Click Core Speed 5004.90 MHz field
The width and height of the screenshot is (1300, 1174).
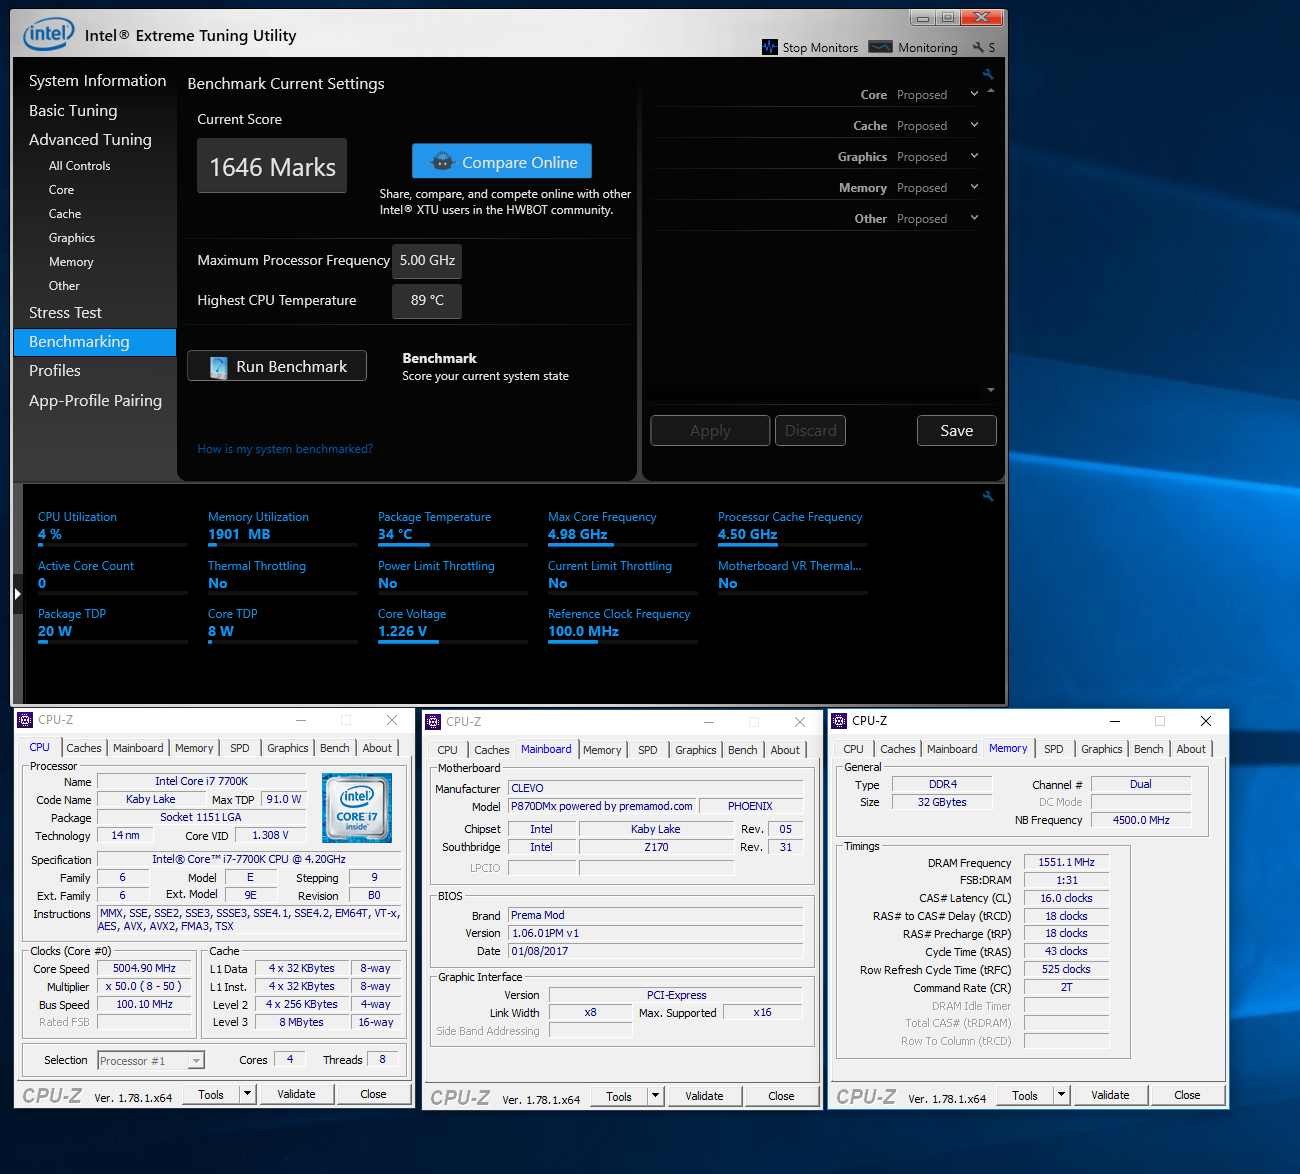tap(144, 969)
